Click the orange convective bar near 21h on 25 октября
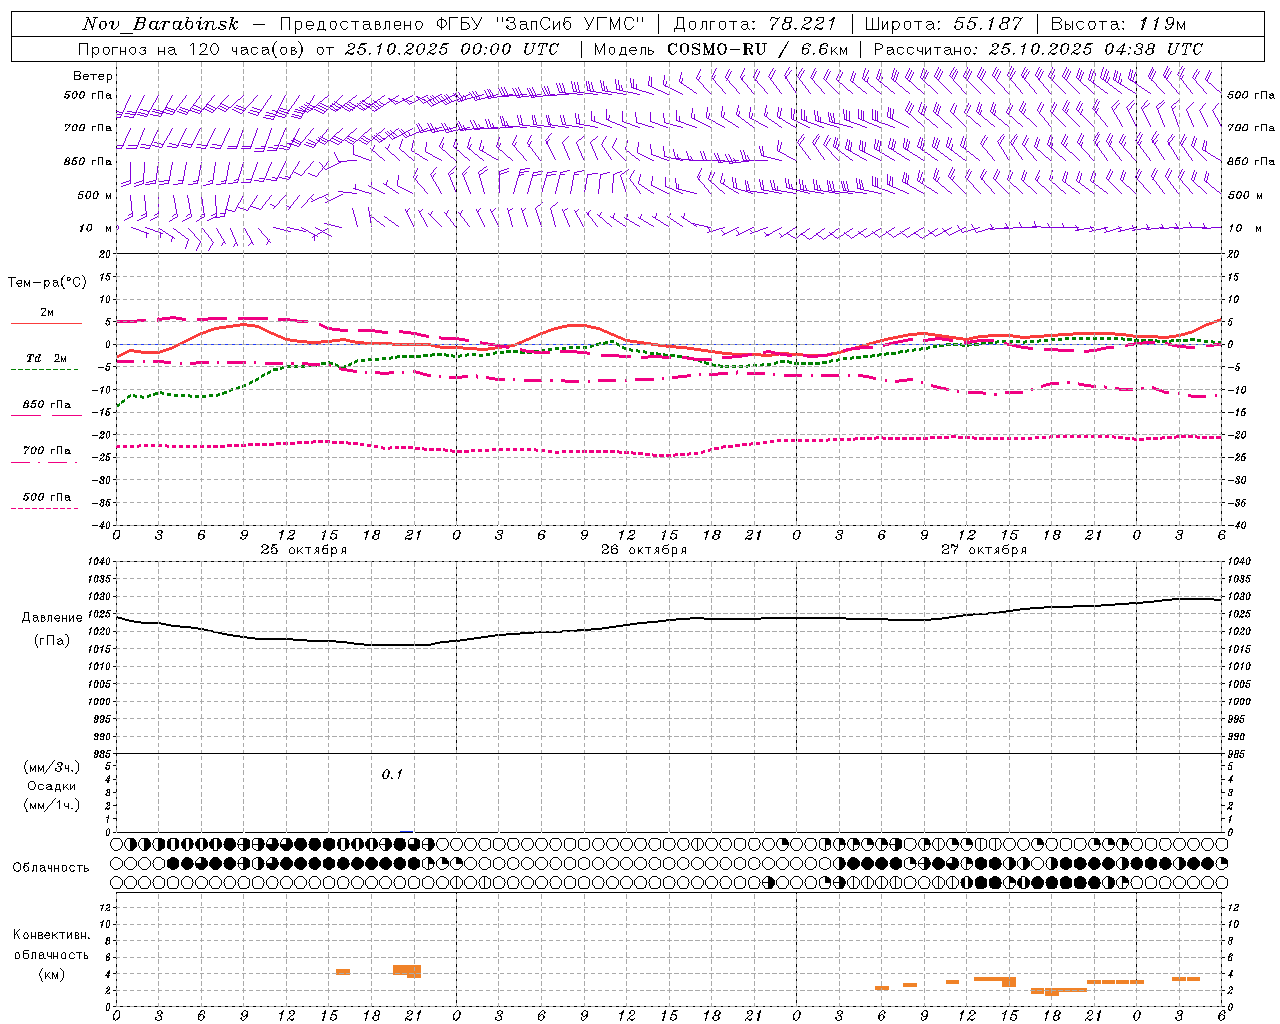 [x=407, y=971]
